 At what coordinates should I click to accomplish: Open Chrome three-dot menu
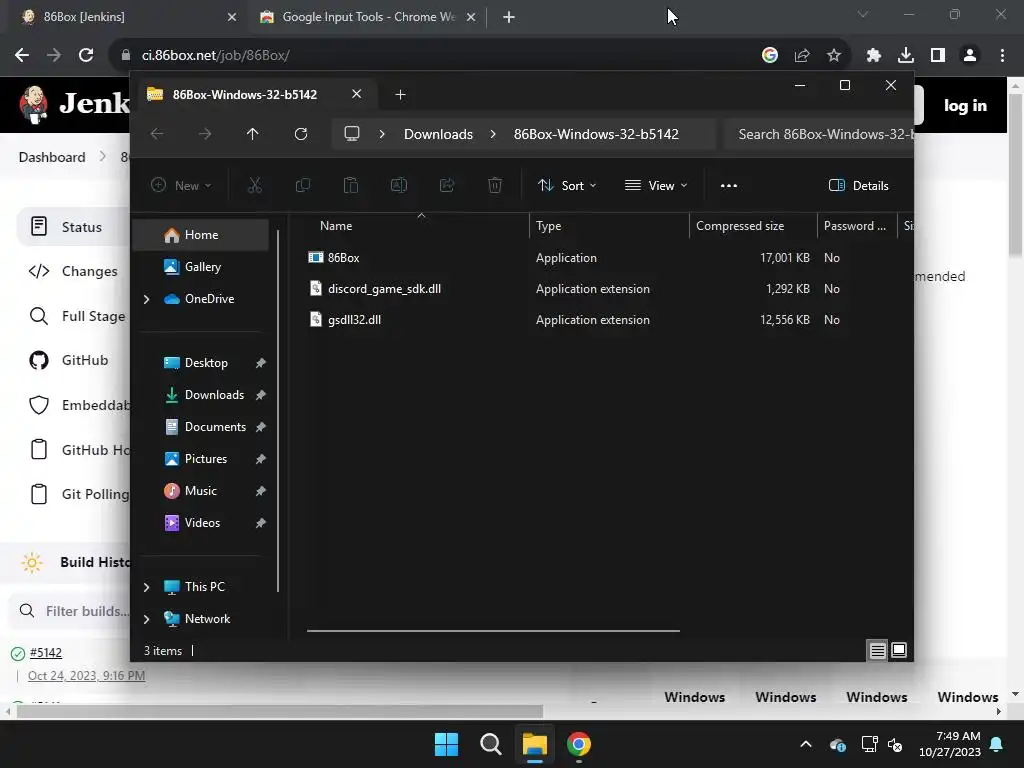click(x=1002, y=55)
